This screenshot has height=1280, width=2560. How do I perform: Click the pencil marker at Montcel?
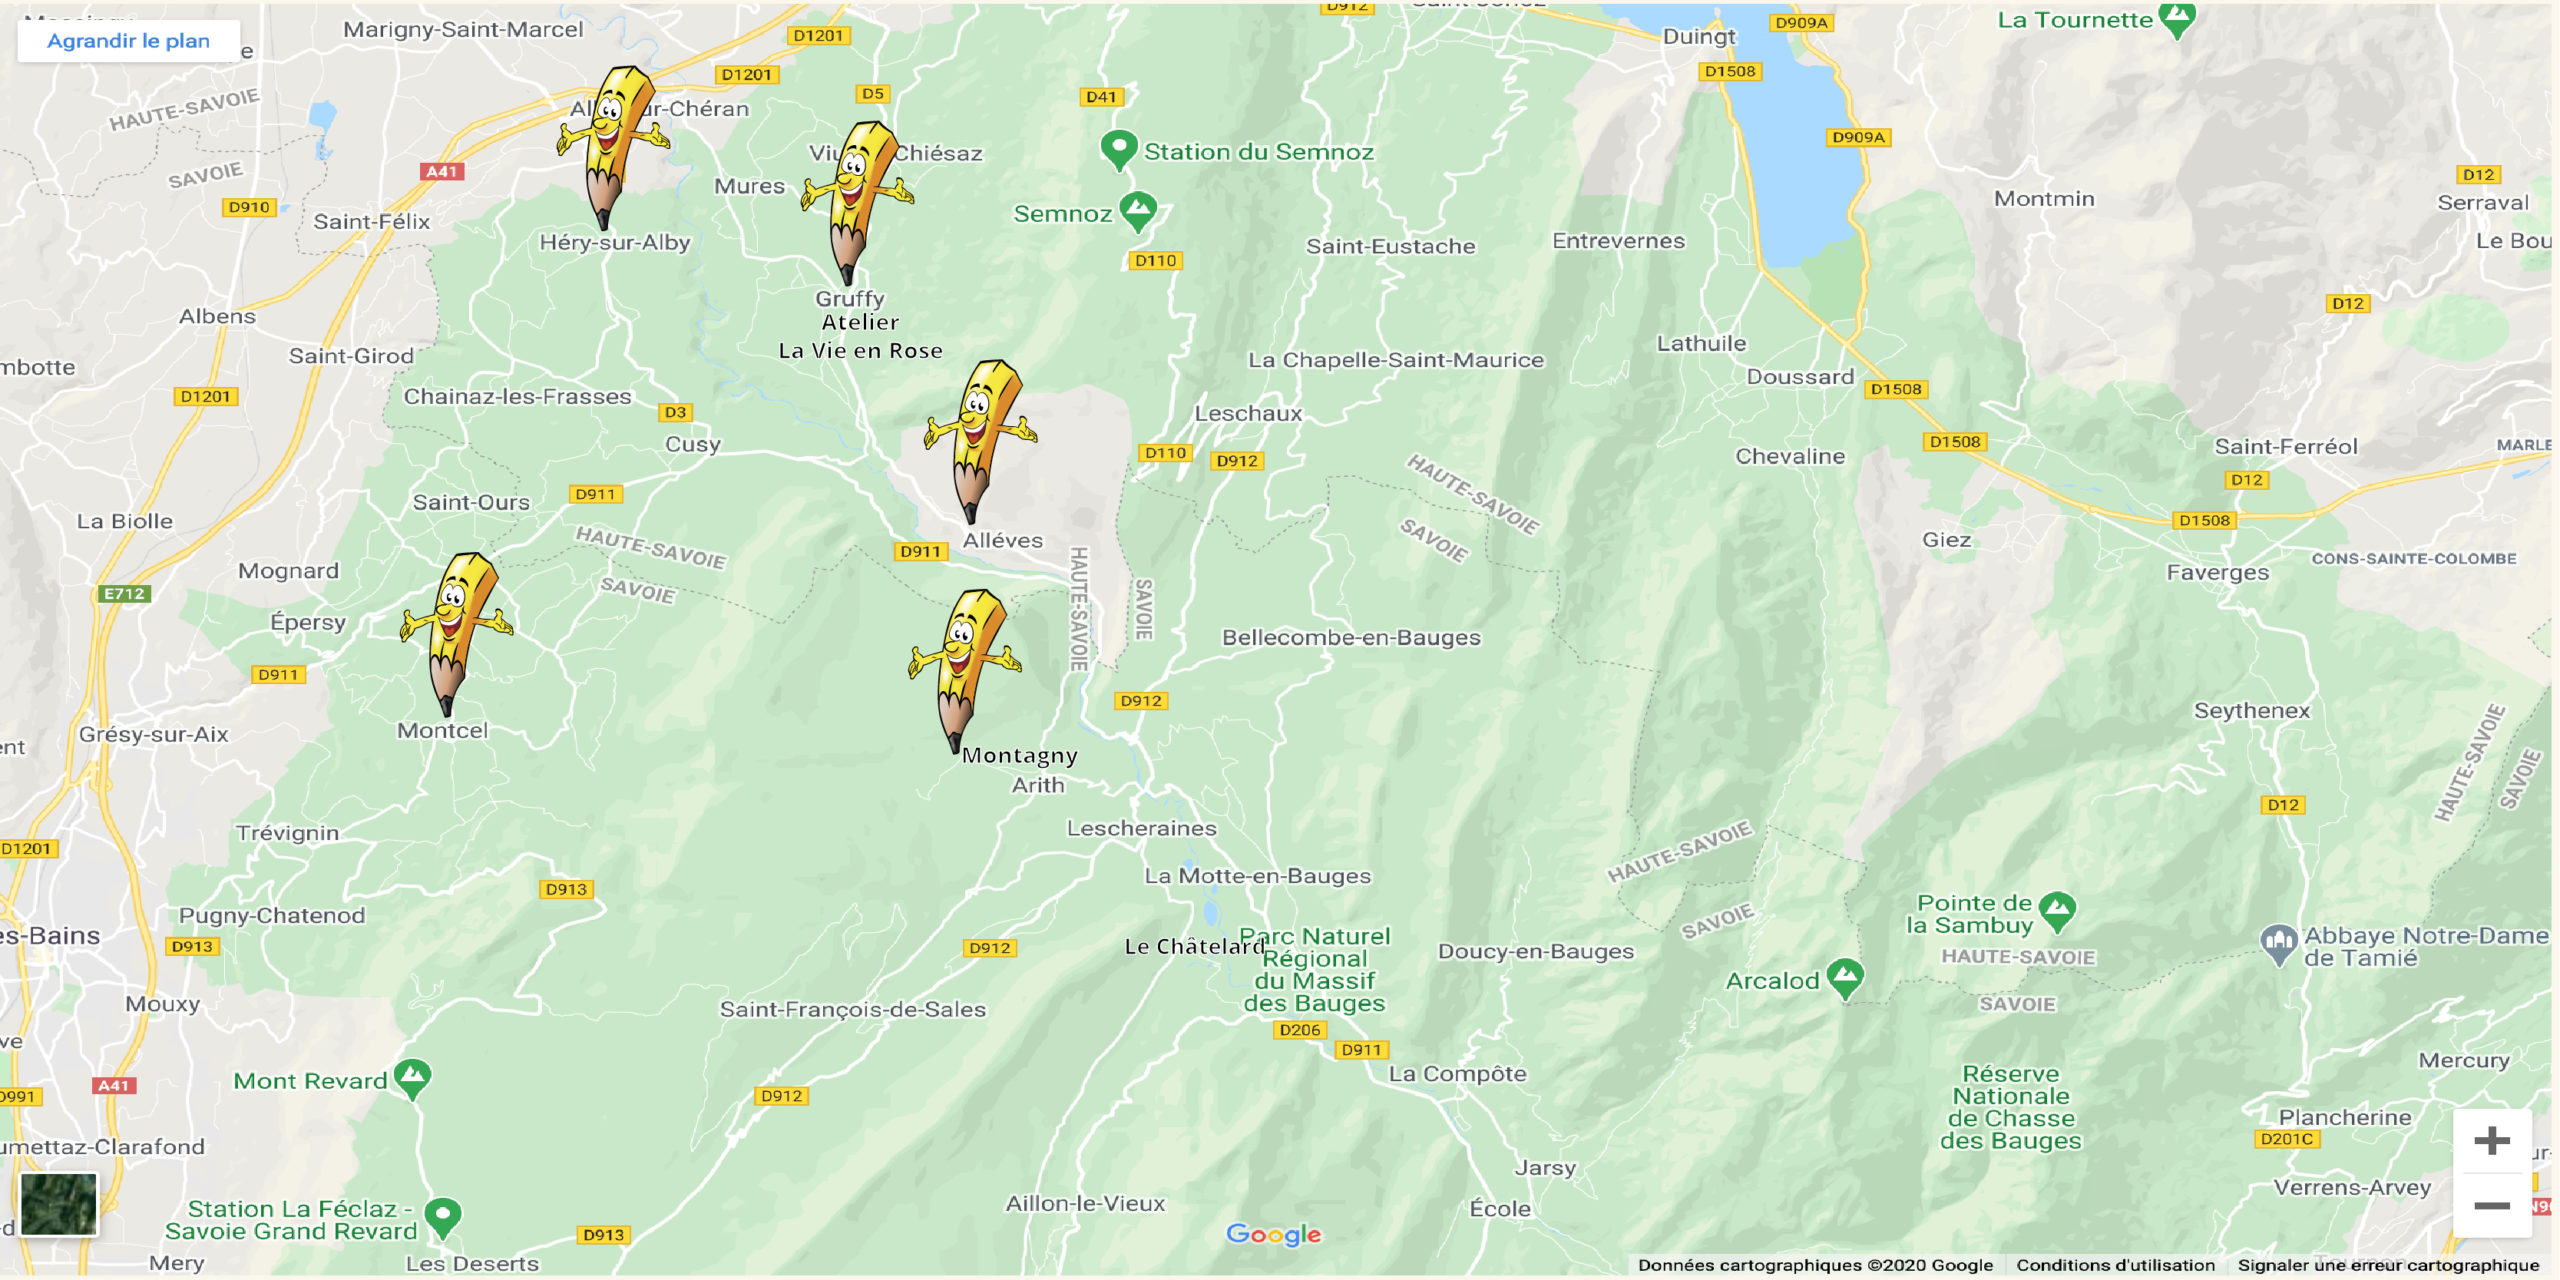pyautogui.click(x=456, y=634)
